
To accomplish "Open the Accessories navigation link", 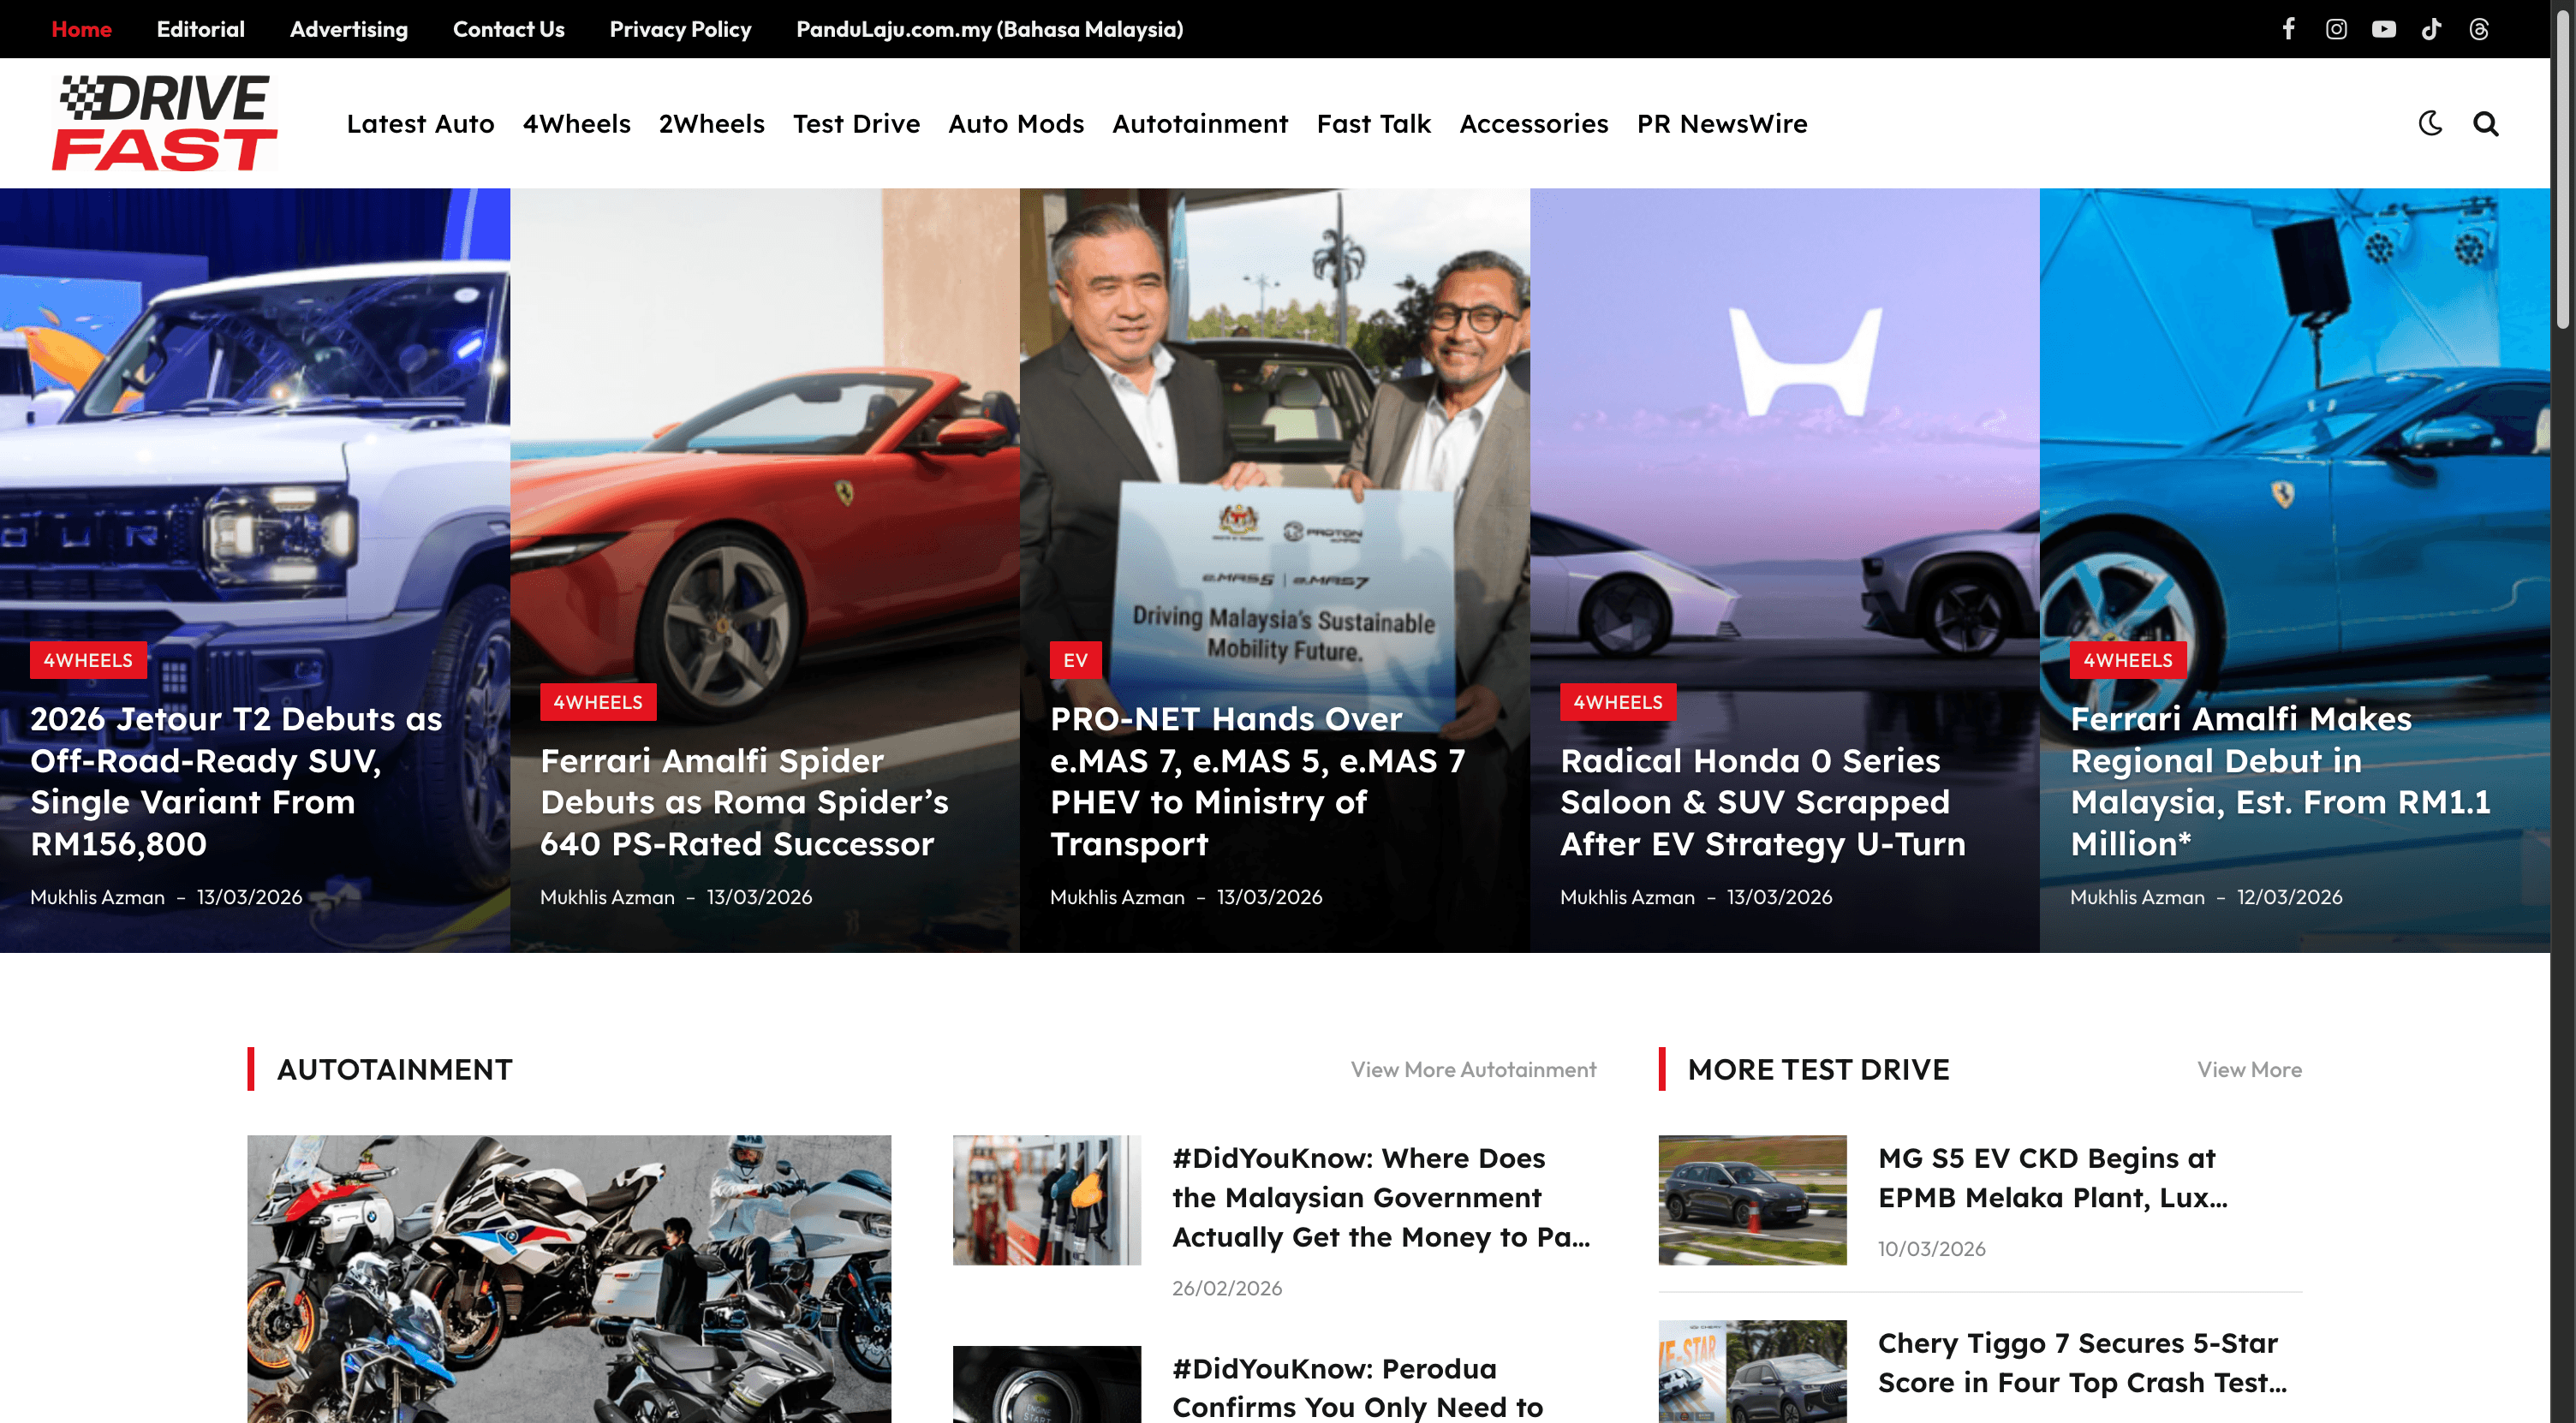I will pyautogui.click(x=1533, y=123).
